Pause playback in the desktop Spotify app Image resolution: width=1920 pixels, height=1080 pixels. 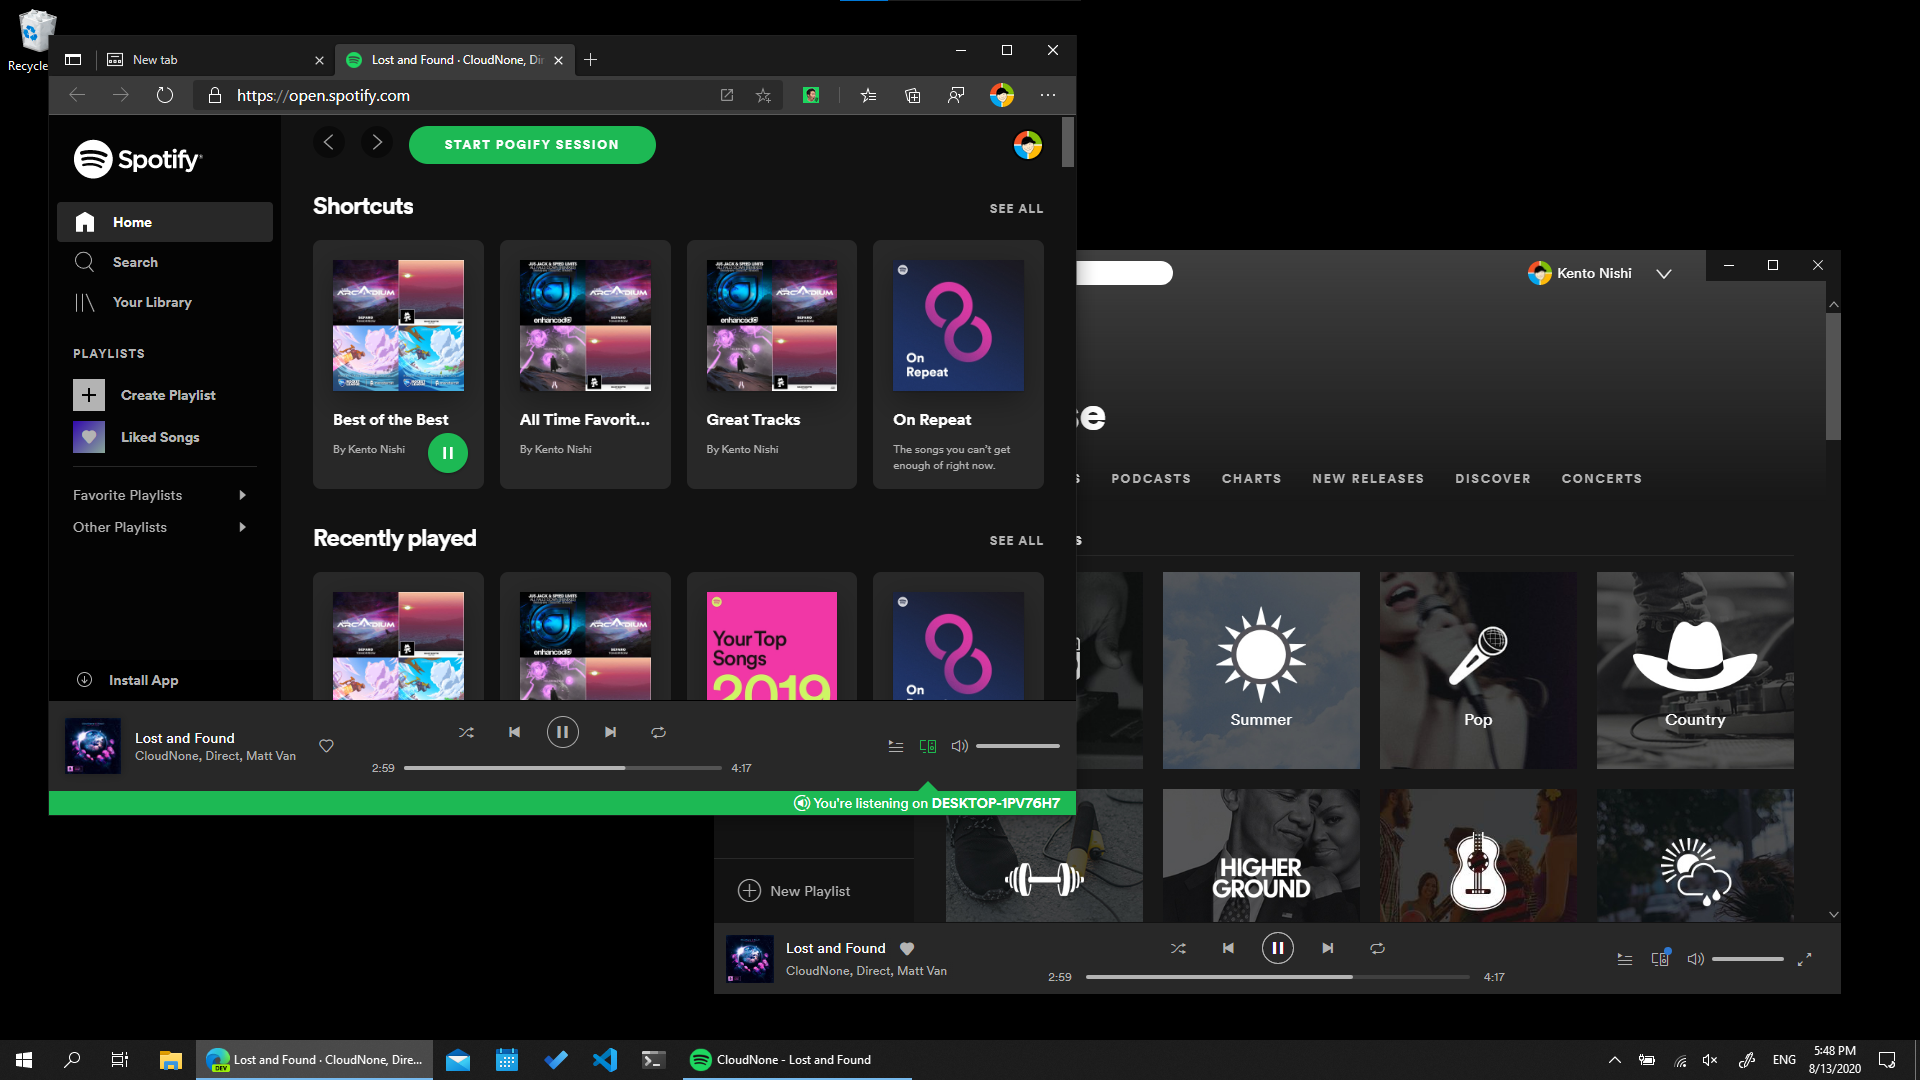click(x=1277, y=948)
